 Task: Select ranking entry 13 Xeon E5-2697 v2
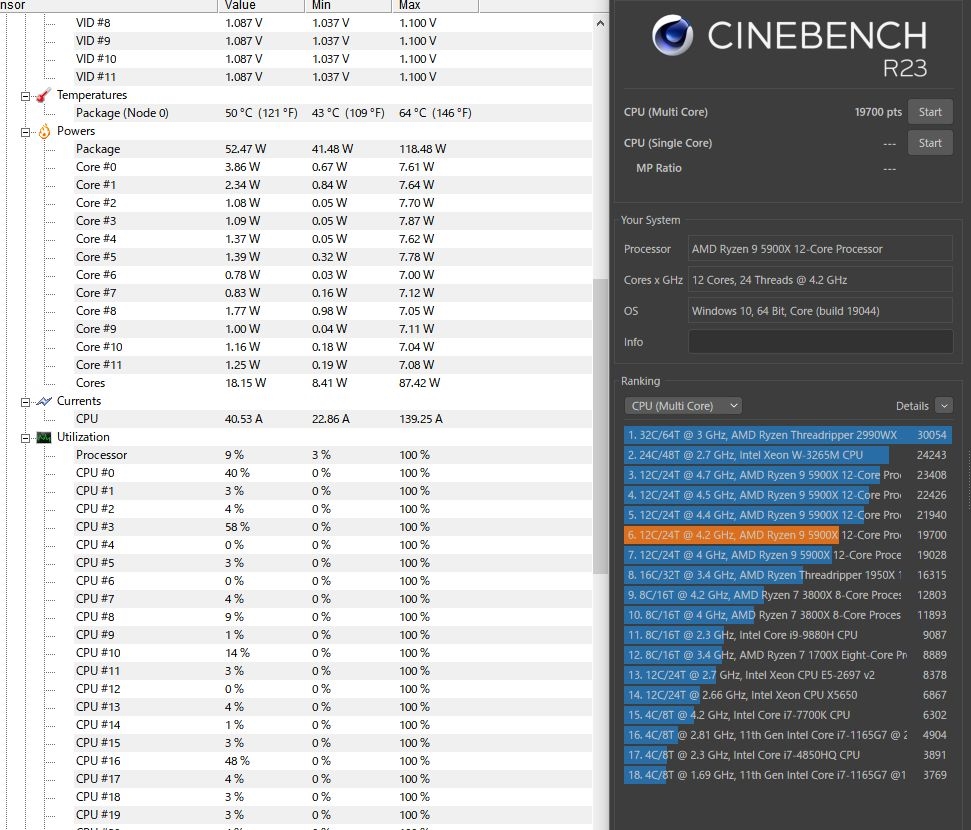[x=788, y=675]
